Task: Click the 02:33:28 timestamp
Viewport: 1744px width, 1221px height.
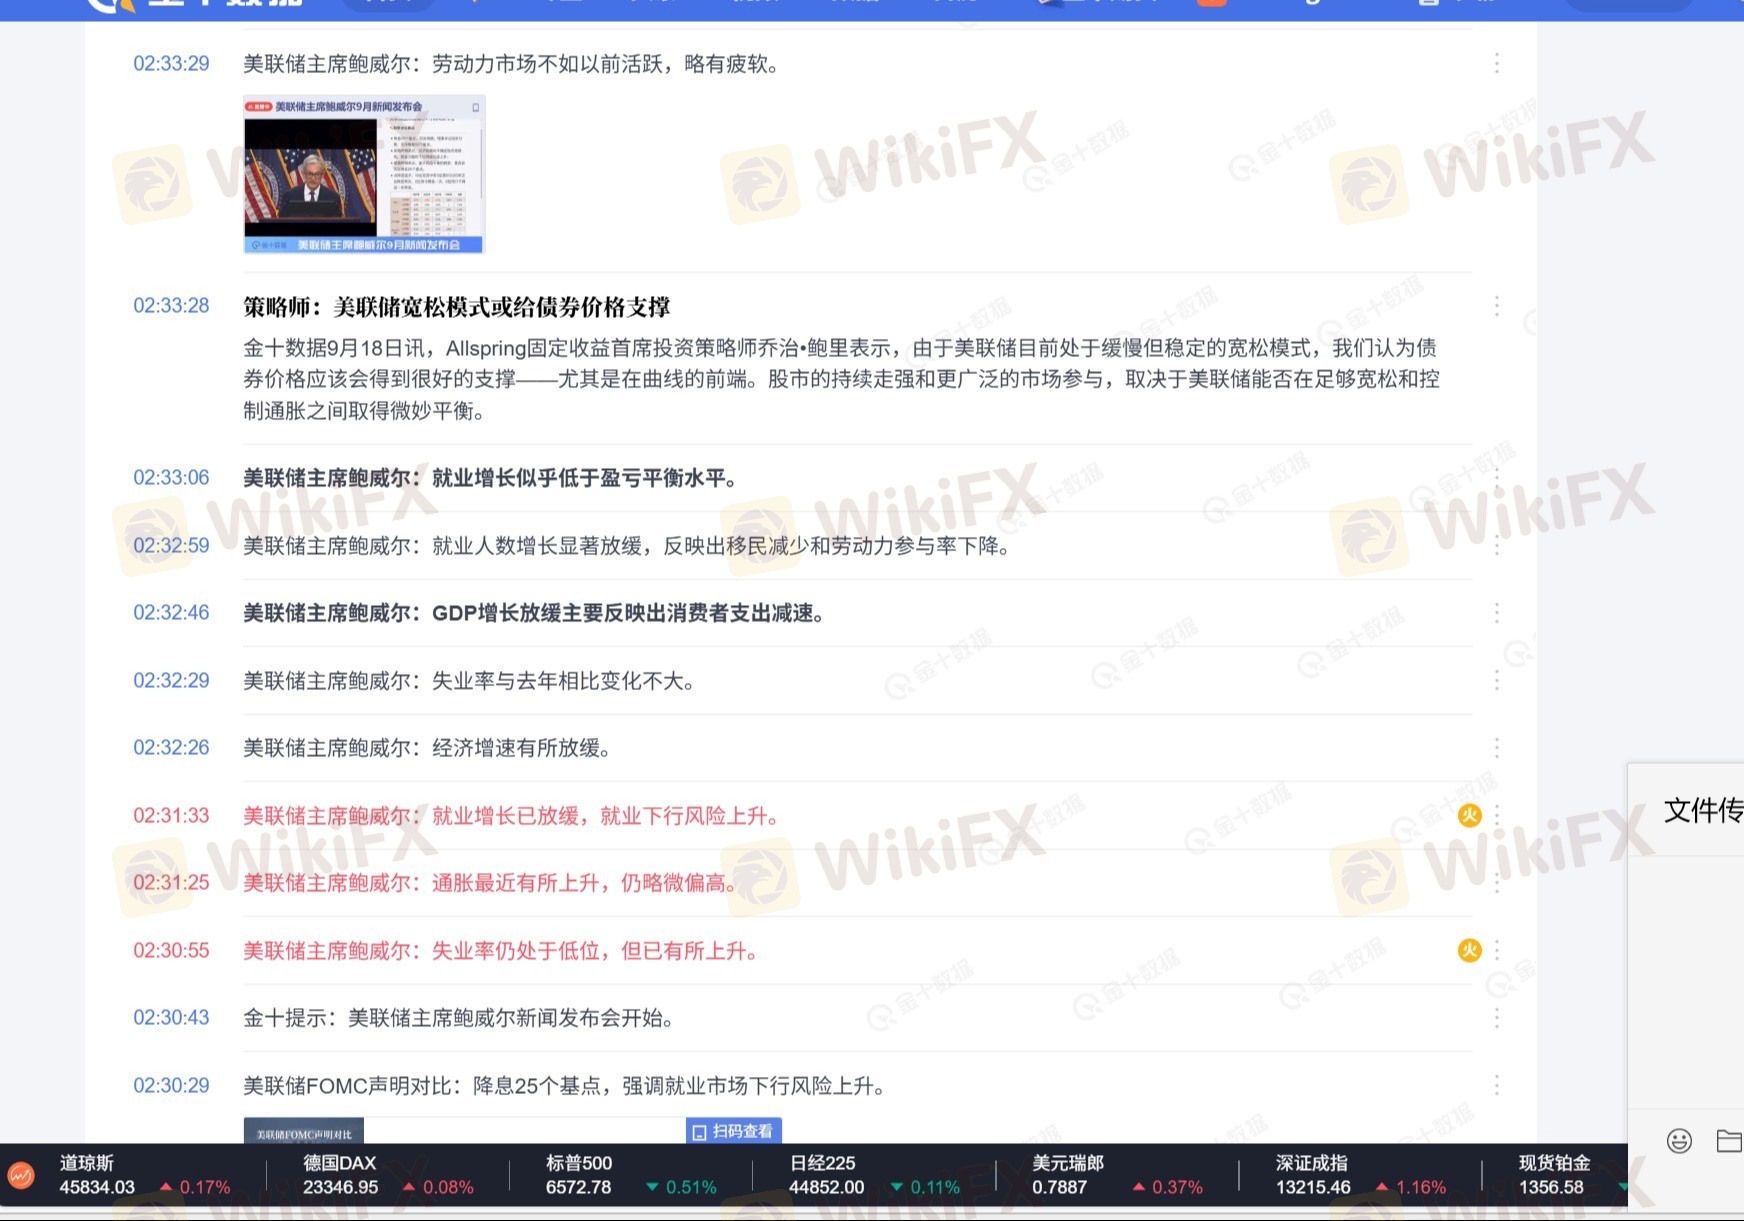Action: [x=171, y=306]
